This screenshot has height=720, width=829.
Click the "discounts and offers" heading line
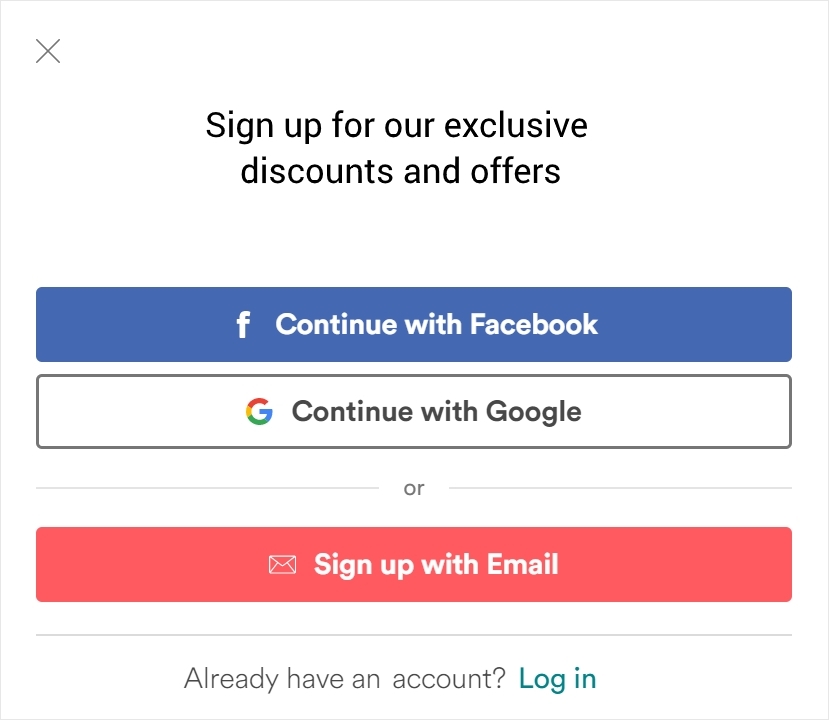tap(400, 171)
